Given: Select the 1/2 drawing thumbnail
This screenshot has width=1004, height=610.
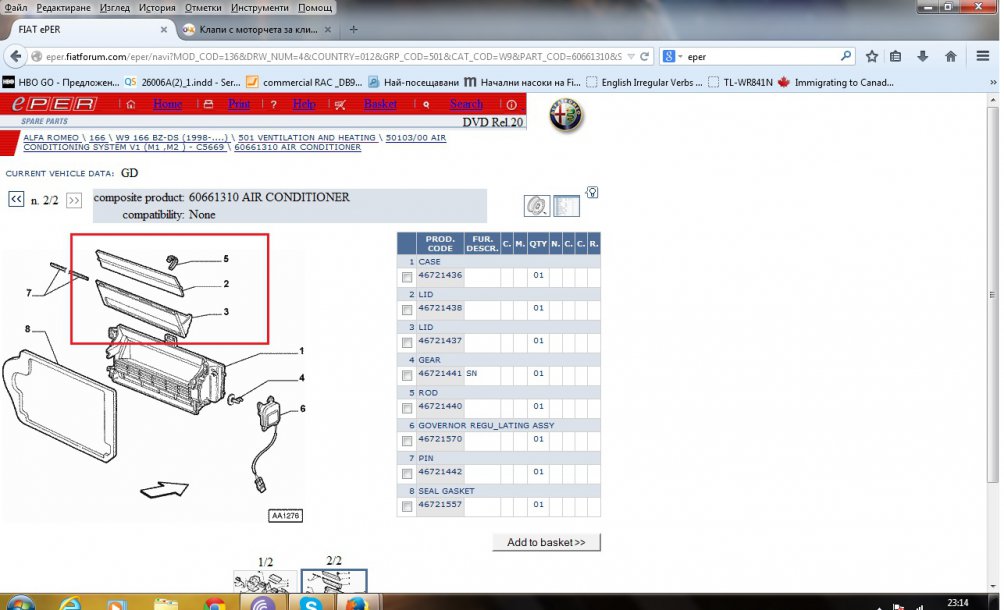Looking at the screenshot, I should [x=265, y=581].
